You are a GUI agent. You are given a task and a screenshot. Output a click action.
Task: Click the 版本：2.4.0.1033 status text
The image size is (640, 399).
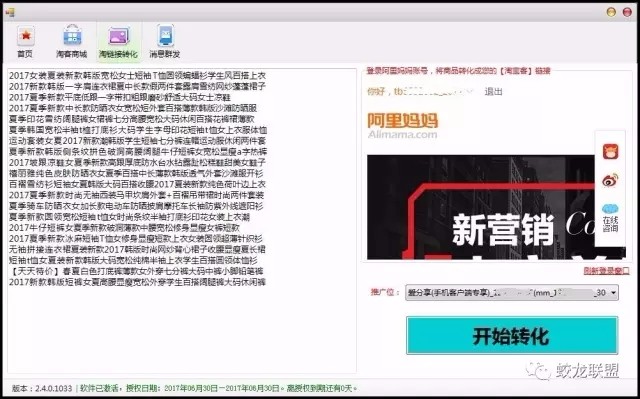click(42, 388)
